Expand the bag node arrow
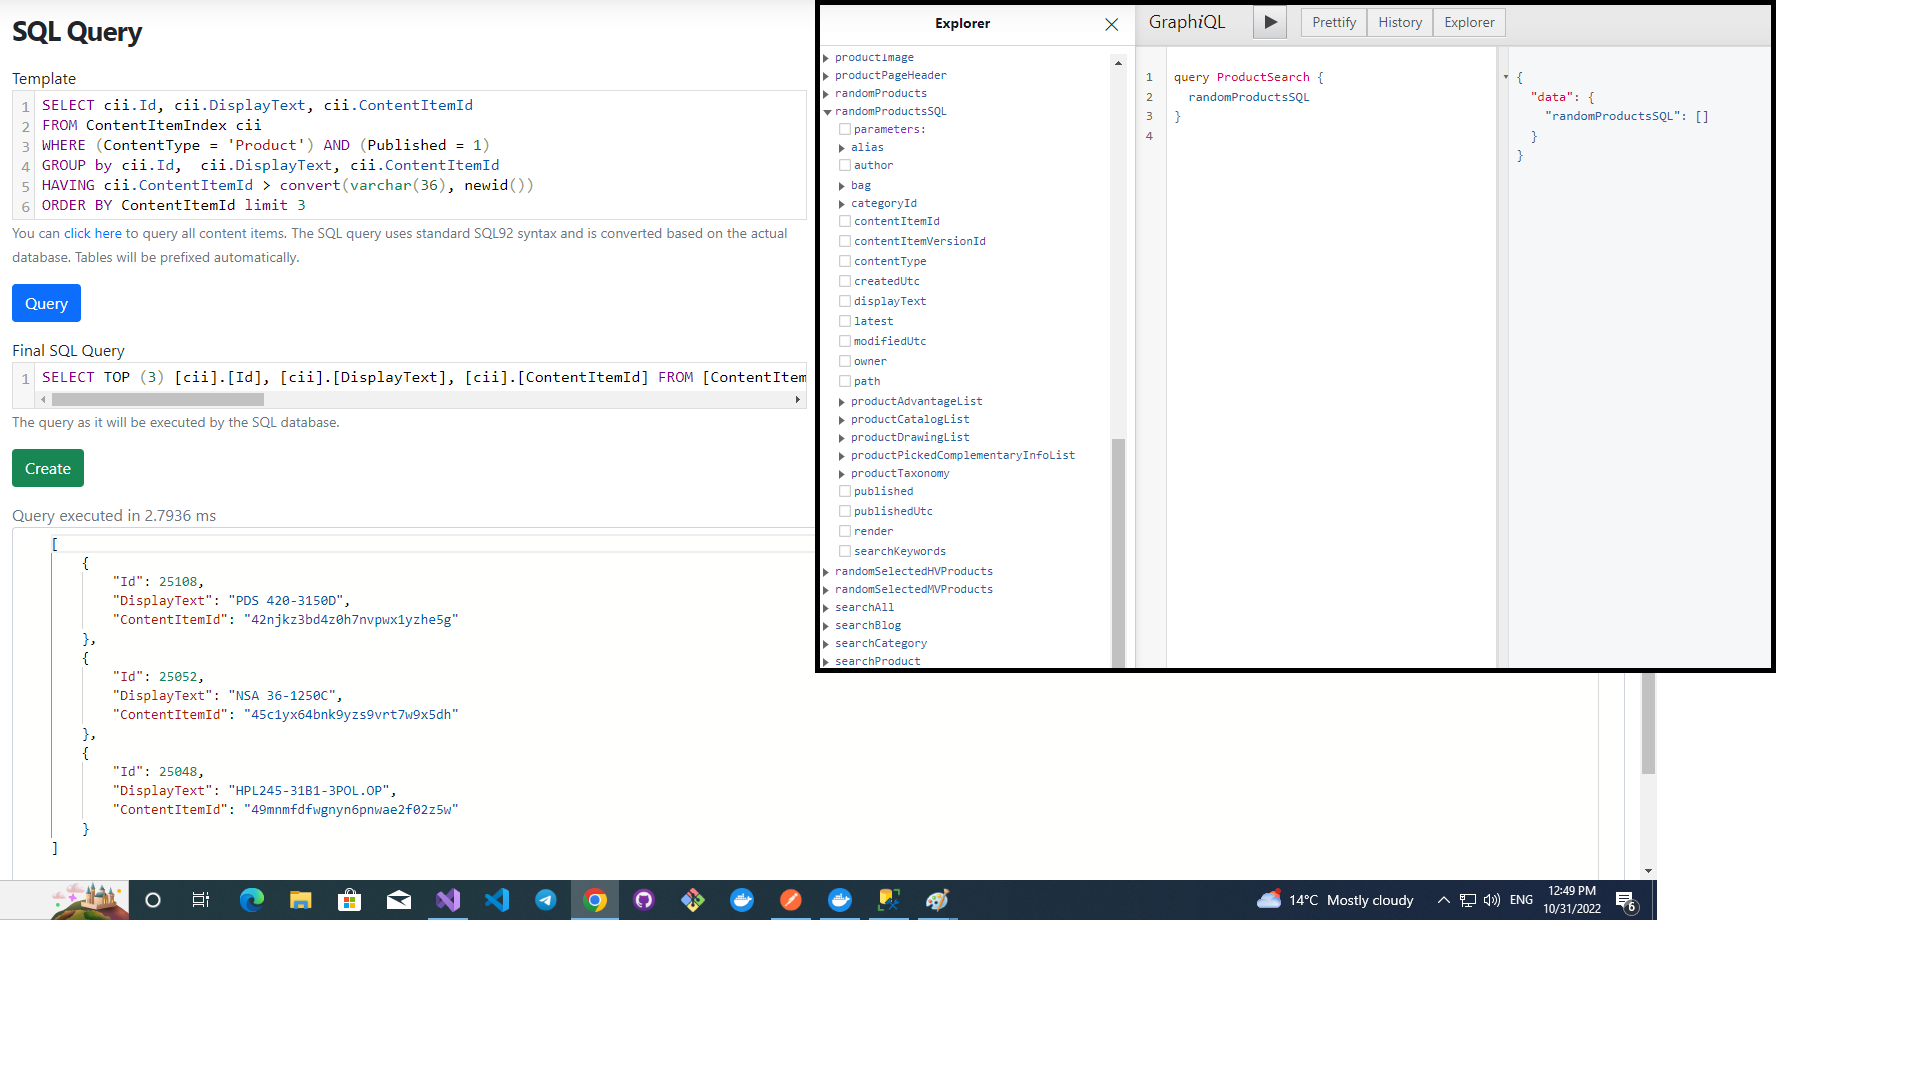The width and height of the screenshot is (1920, 1080). [842, 186]
